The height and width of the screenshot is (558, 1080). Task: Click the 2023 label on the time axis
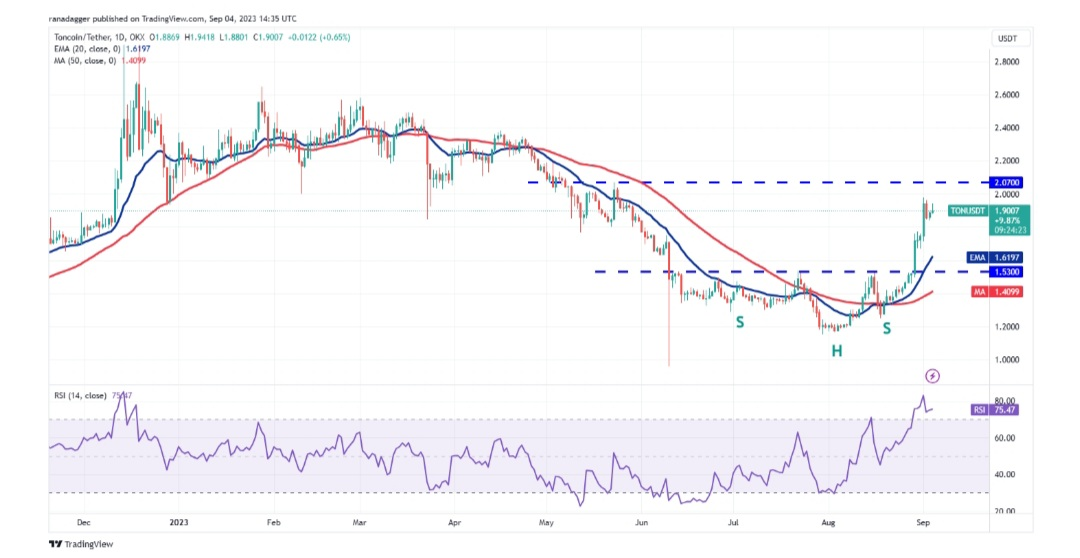pyautogui.click(x=178, y=521)
